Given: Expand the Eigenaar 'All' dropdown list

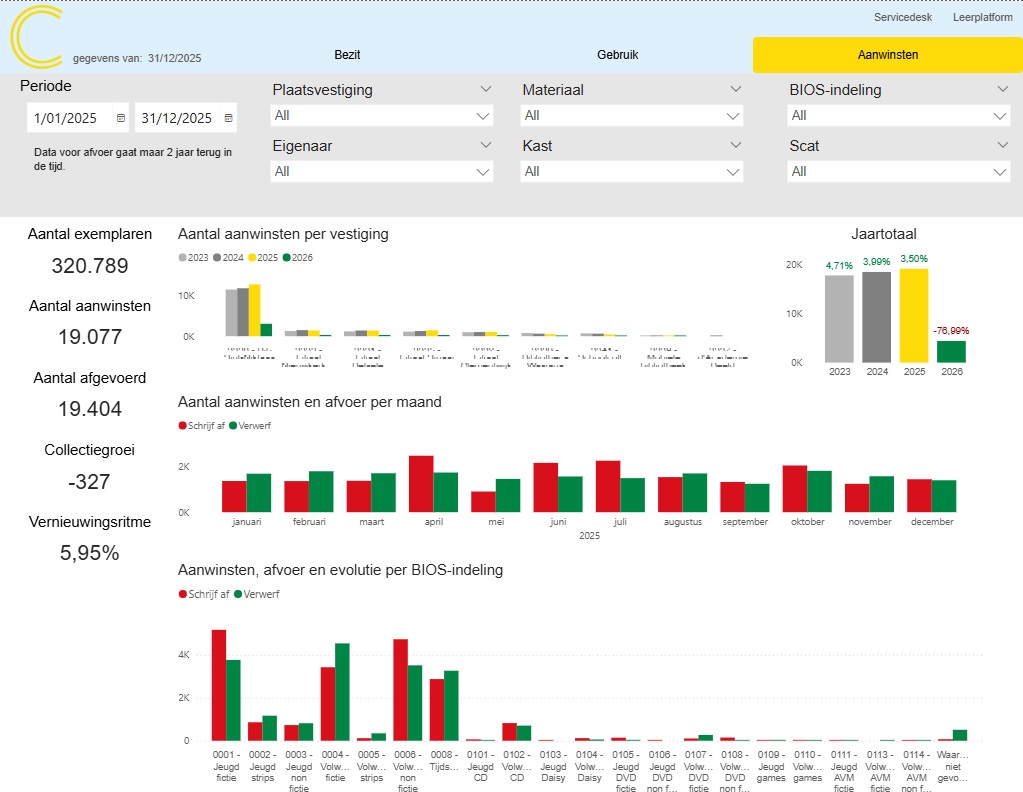Looking at the screenshot, I should (x=382, y=172).
